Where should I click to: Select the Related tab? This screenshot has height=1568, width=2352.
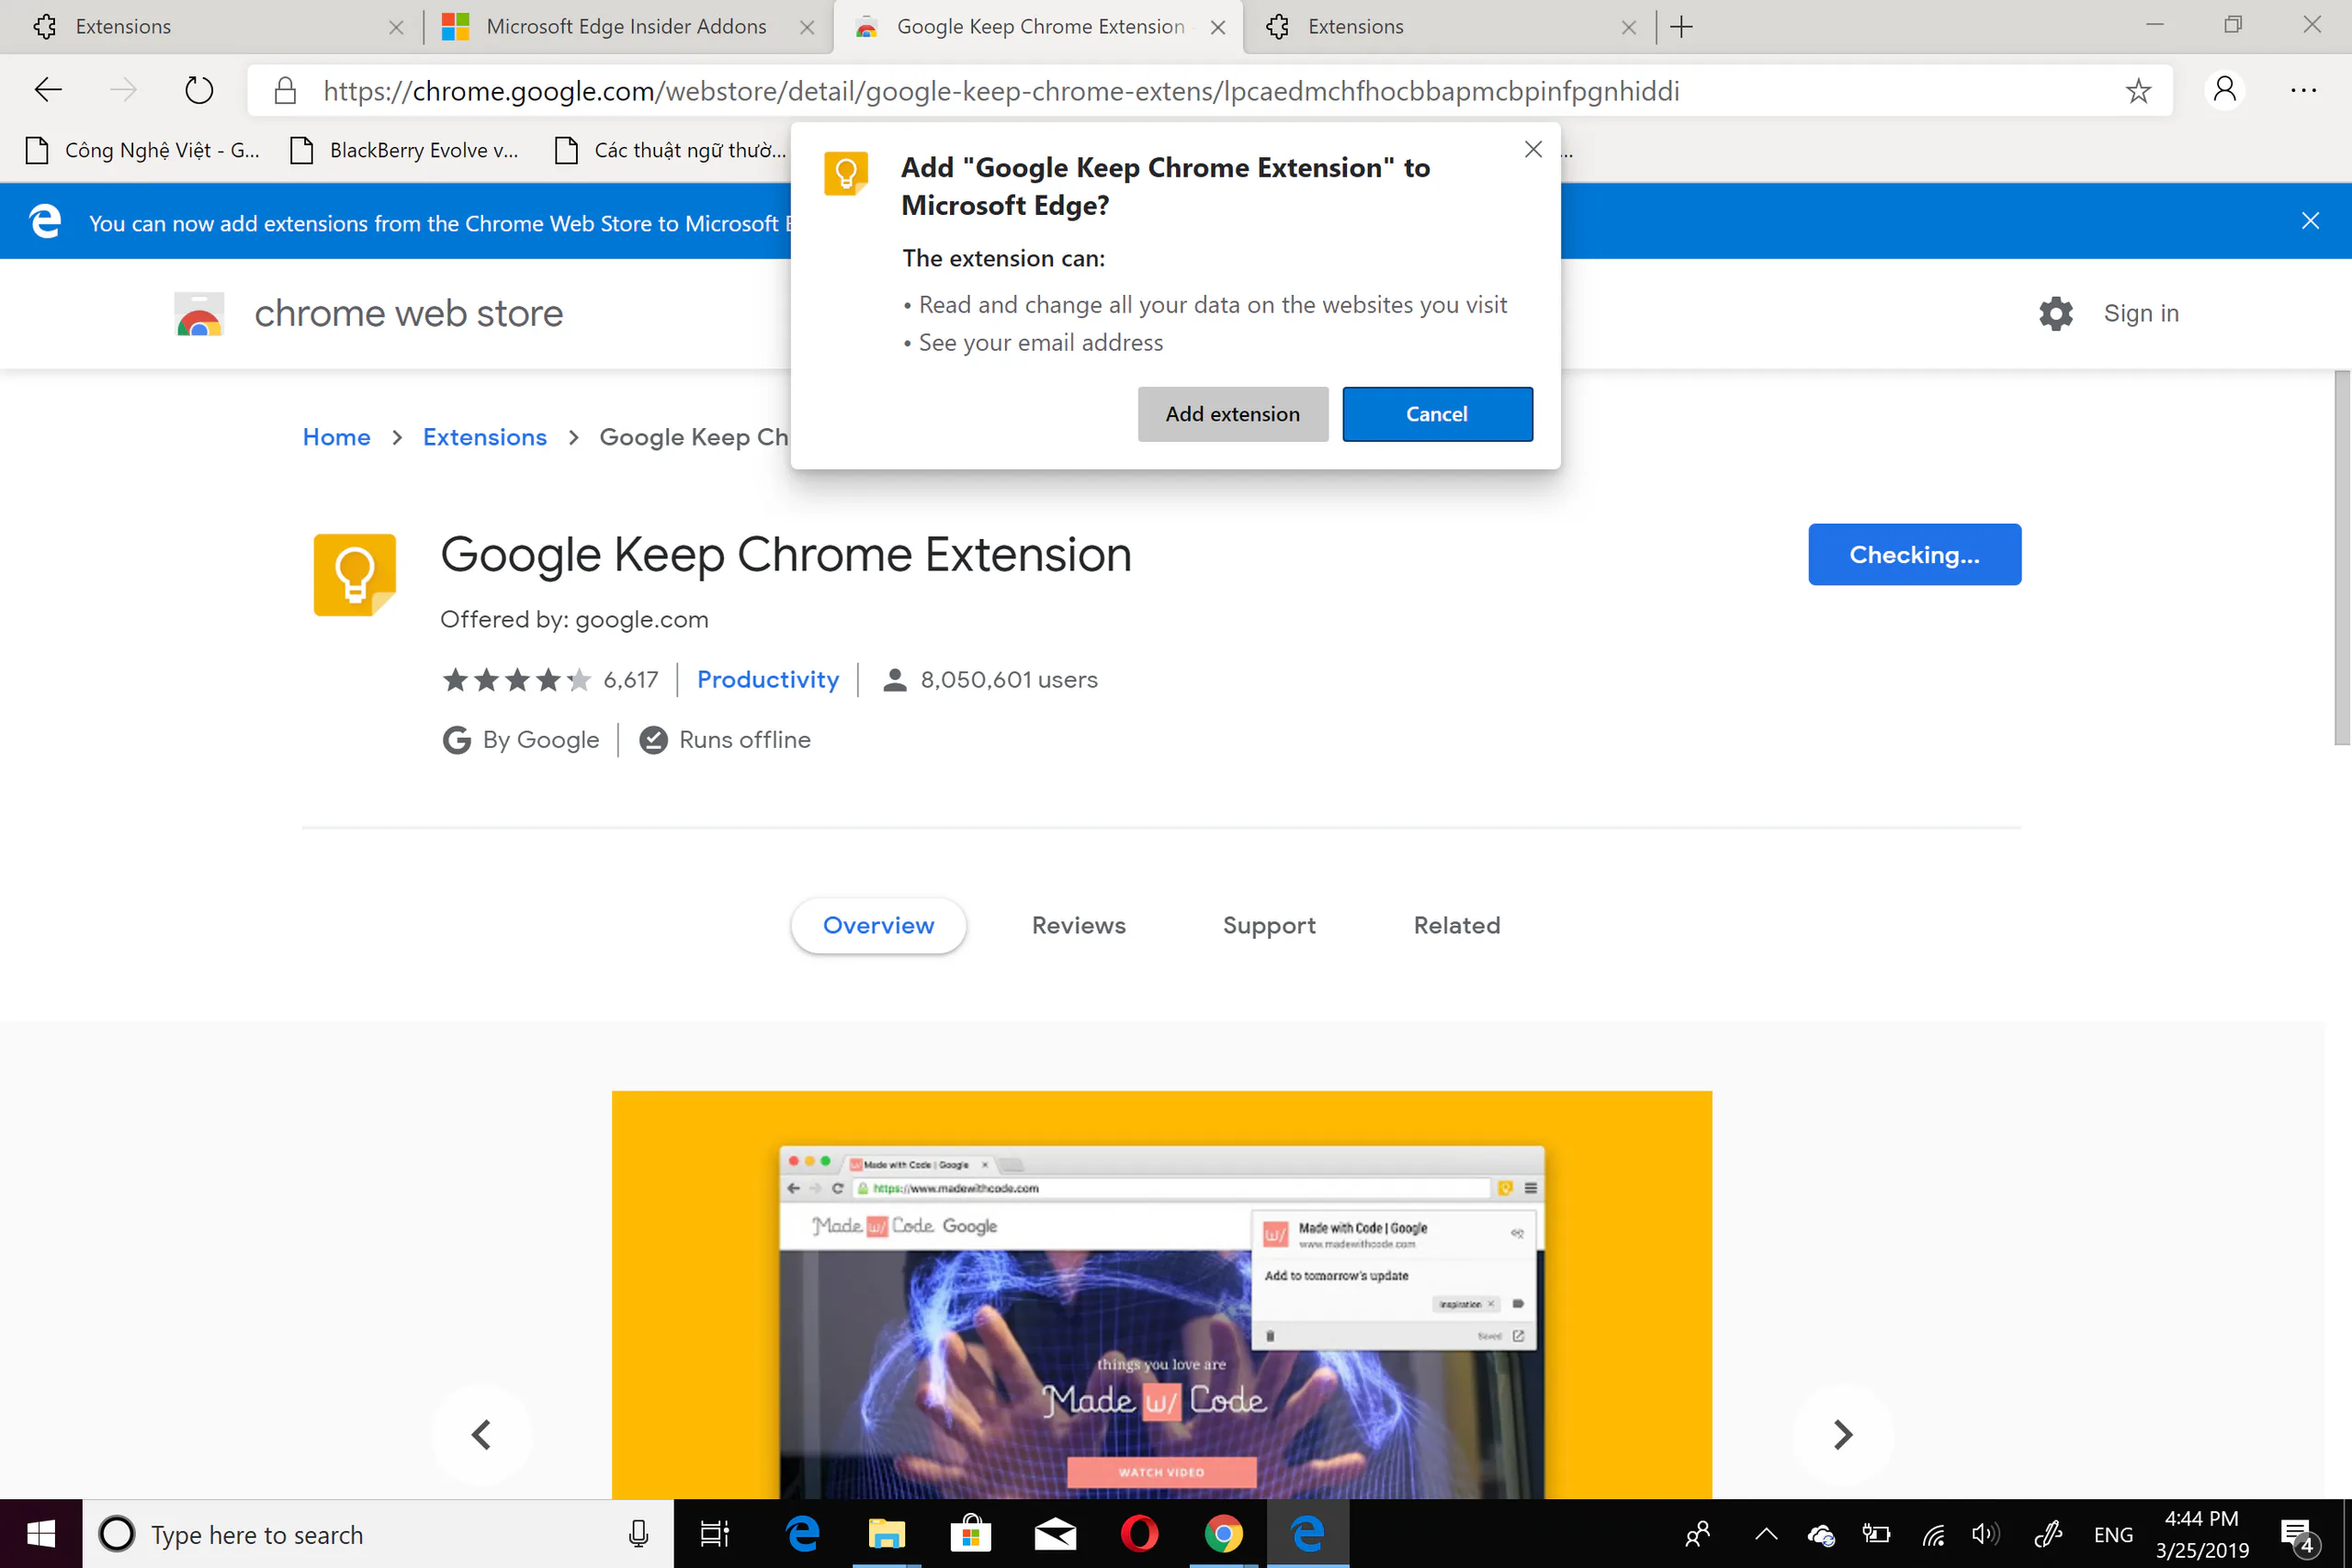click(x=1457, y=925)
